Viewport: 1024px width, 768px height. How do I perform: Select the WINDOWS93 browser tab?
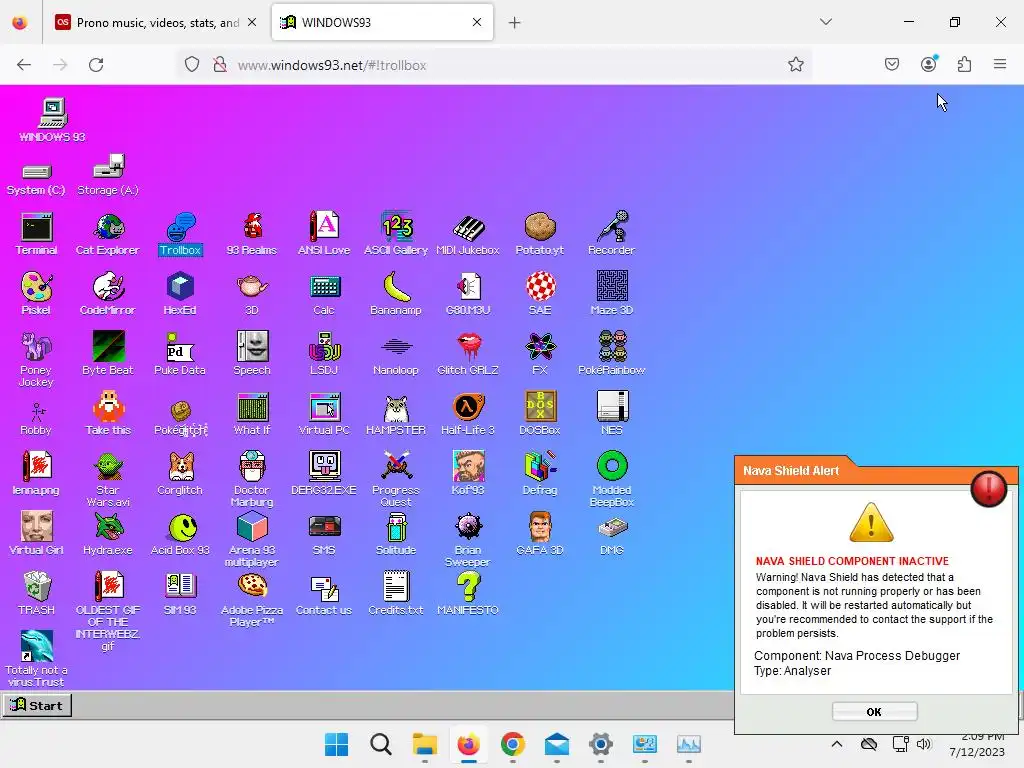(x=382, y=22)
